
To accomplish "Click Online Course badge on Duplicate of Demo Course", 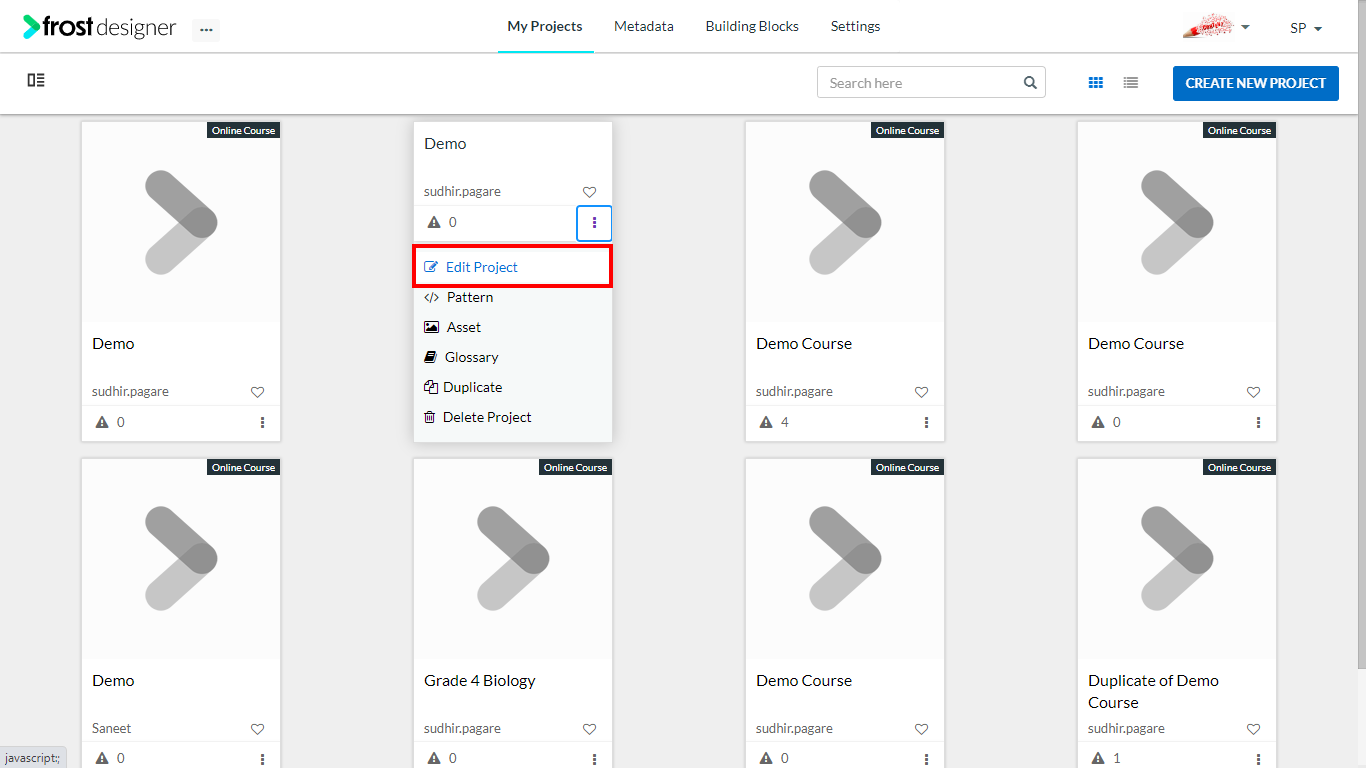I will (1239, 467).
